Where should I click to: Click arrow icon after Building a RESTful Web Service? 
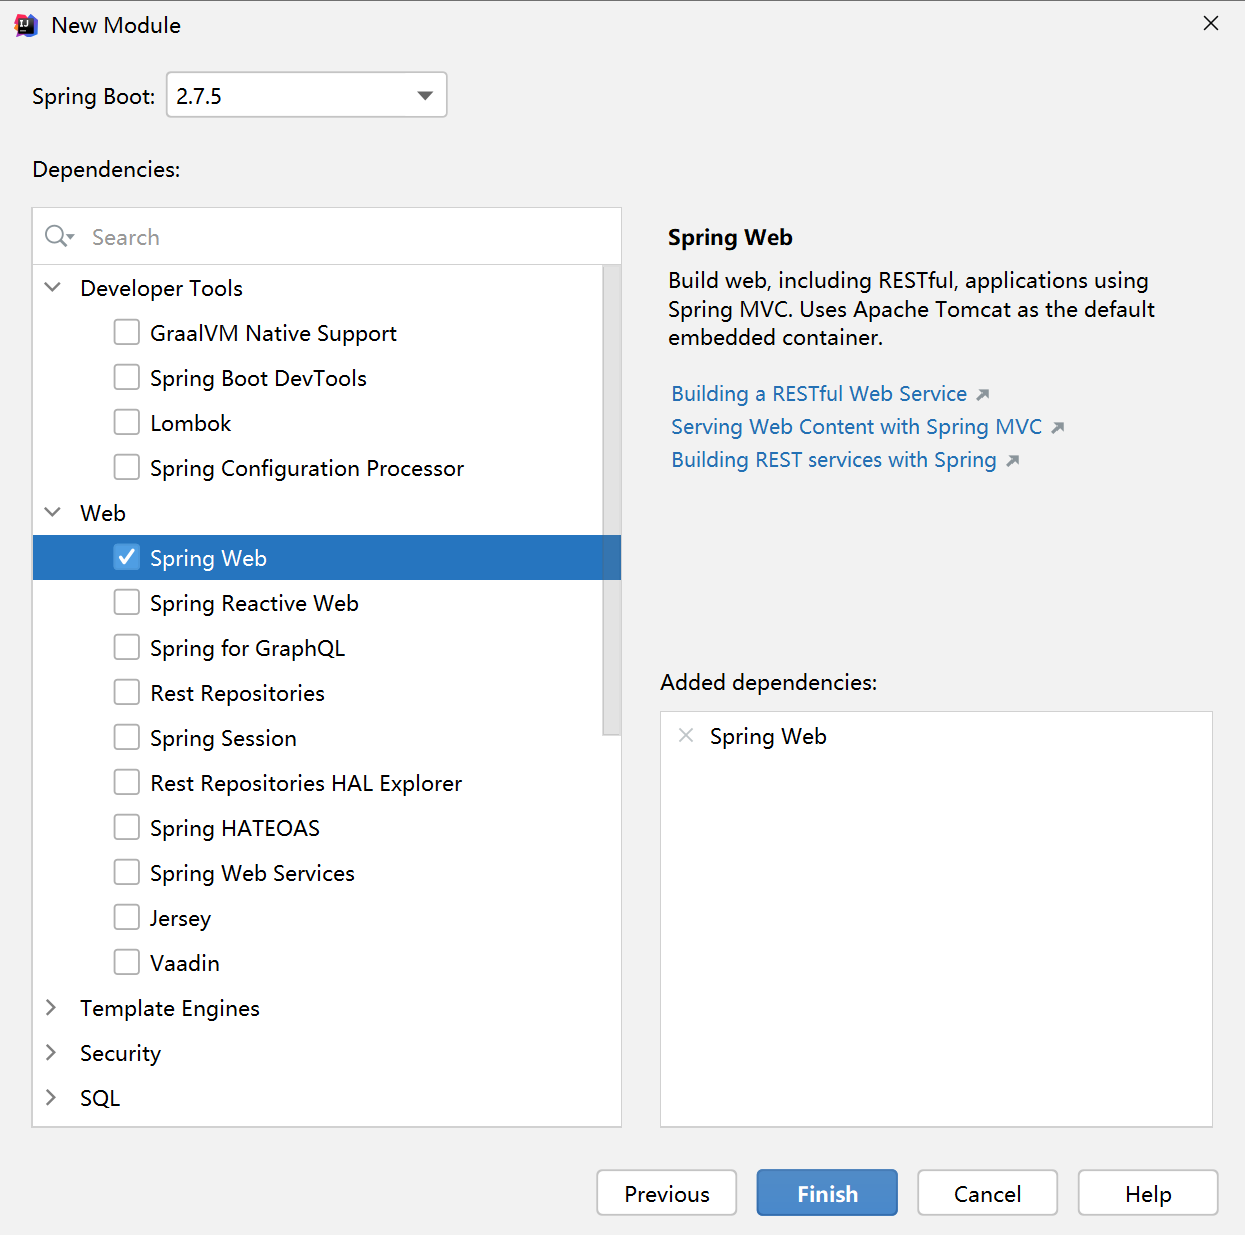[983, 395]
